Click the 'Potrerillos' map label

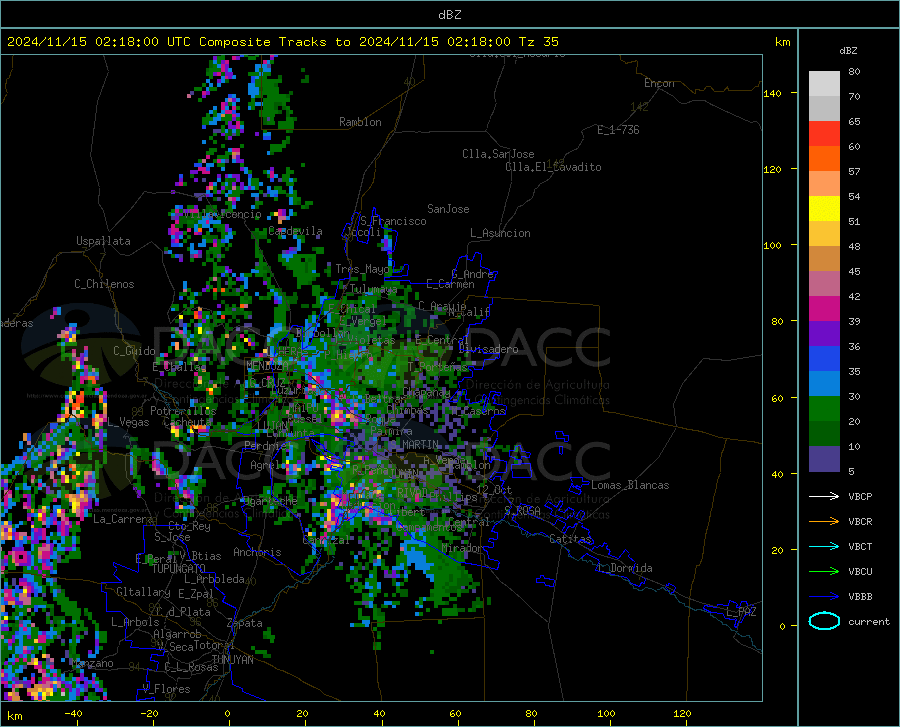183,411
